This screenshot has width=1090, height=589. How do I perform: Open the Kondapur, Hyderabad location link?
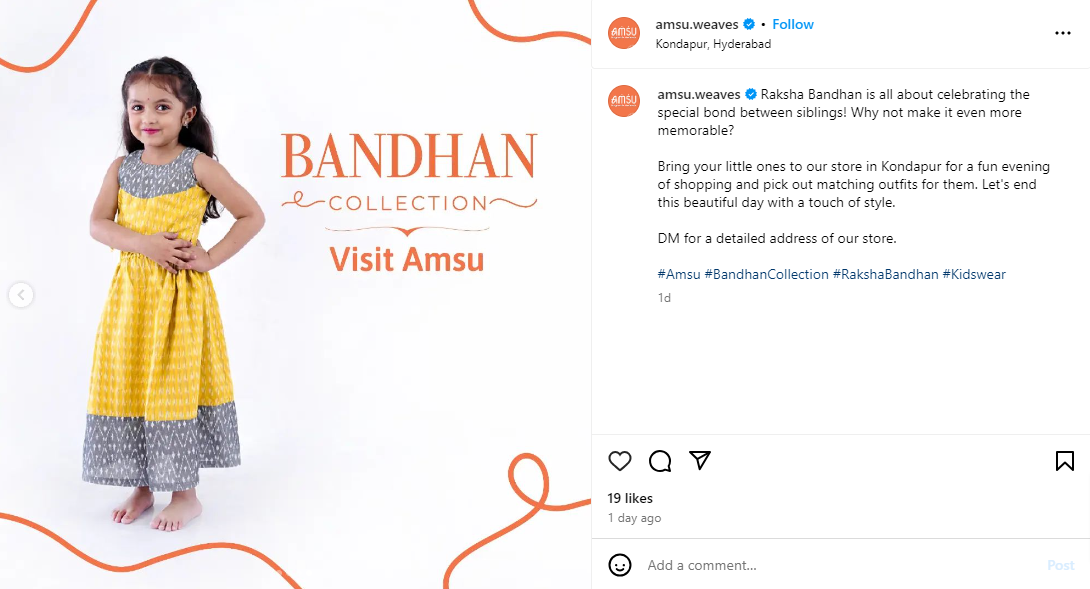[x=713, y=44]
